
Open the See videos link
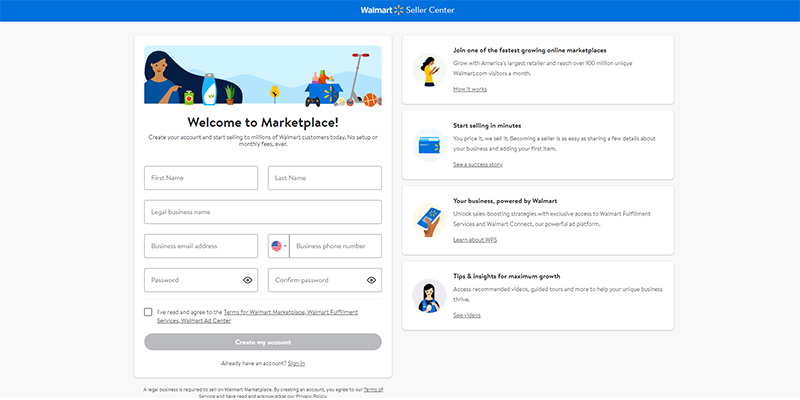tap(466, 315)
